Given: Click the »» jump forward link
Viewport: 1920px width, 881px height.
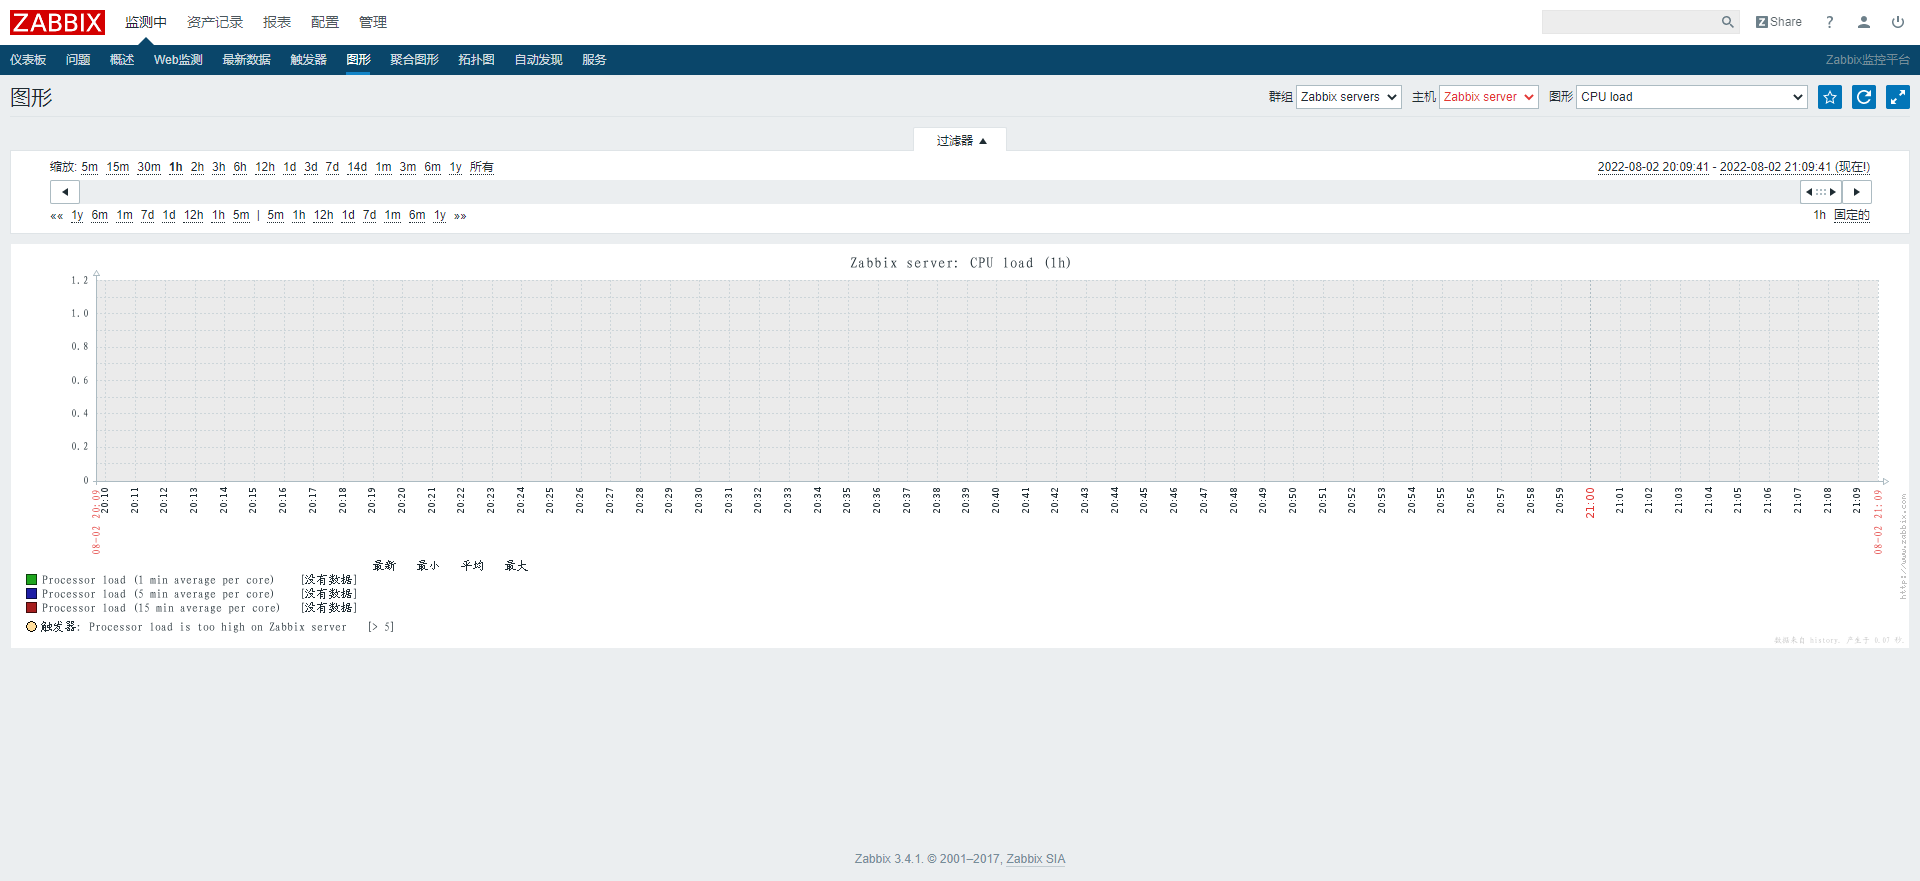Looking at the screenshot, I should coord(460,216).
